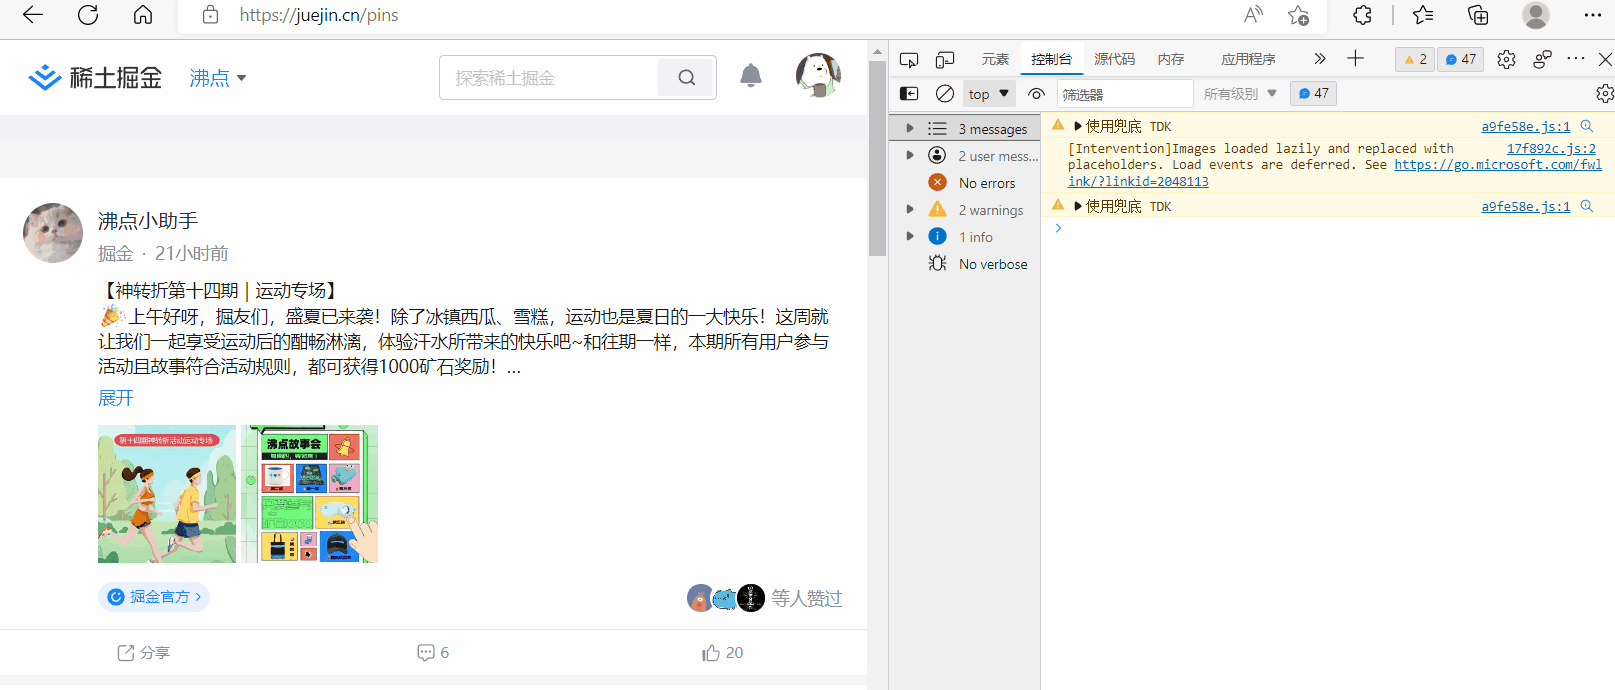This screenshot has width=1615, height=690.
Task: Click the Juejin logo
Action: (x=95, y=77)
